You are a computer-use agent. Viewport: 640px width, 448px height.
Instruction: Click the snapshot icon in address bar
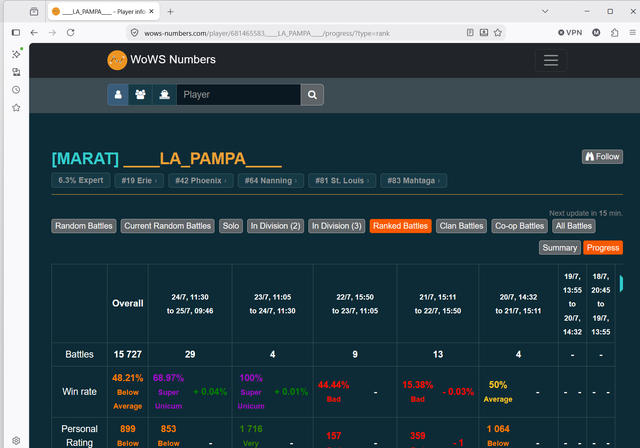[484, 33]
